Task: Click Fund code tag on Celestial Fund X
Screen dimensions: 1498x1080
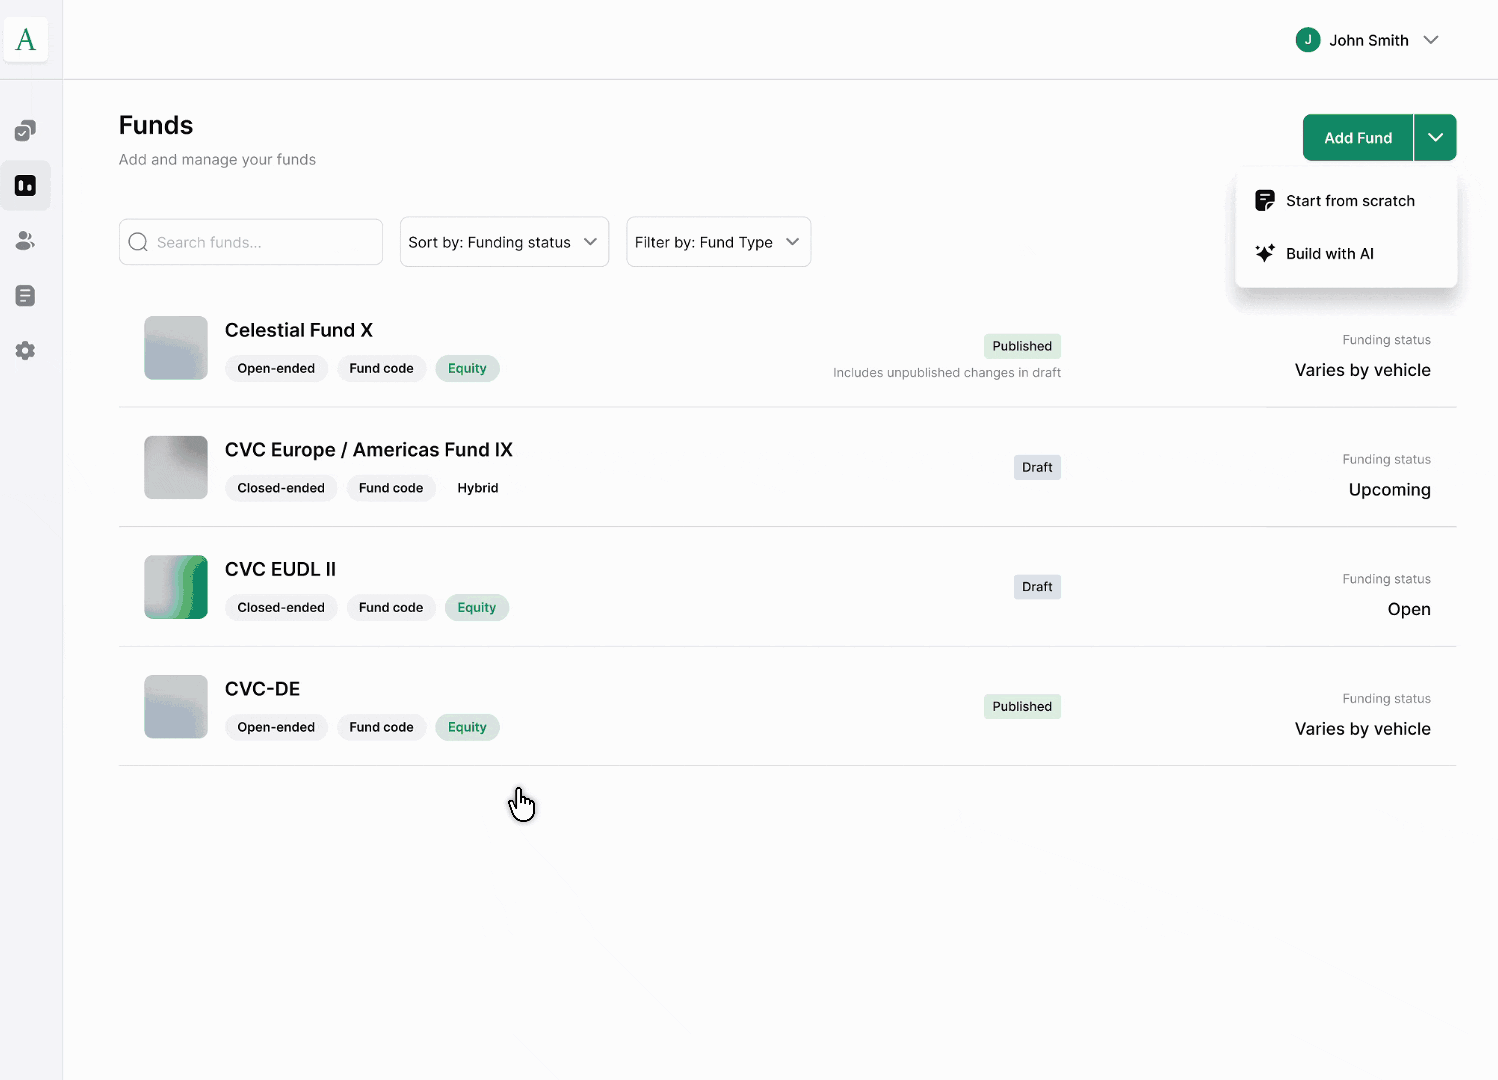Action: coord(381,368)
